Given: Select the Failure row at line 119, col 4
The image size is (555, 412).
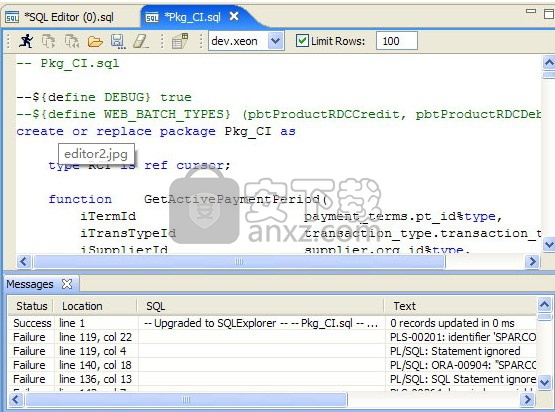Looking at the screenshot, I should tap(272, 351).
